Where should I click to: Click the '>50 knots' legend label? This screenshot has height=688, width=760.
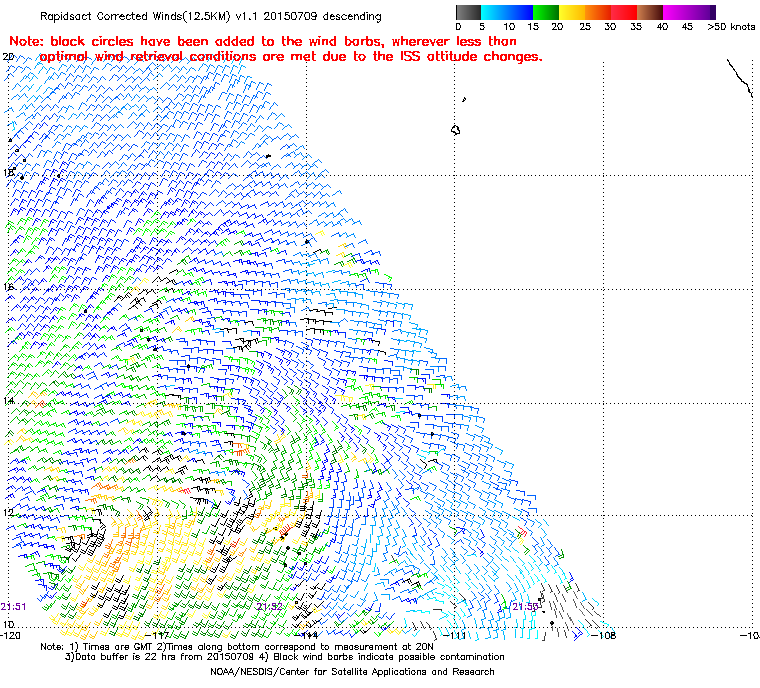click(731, 27)
